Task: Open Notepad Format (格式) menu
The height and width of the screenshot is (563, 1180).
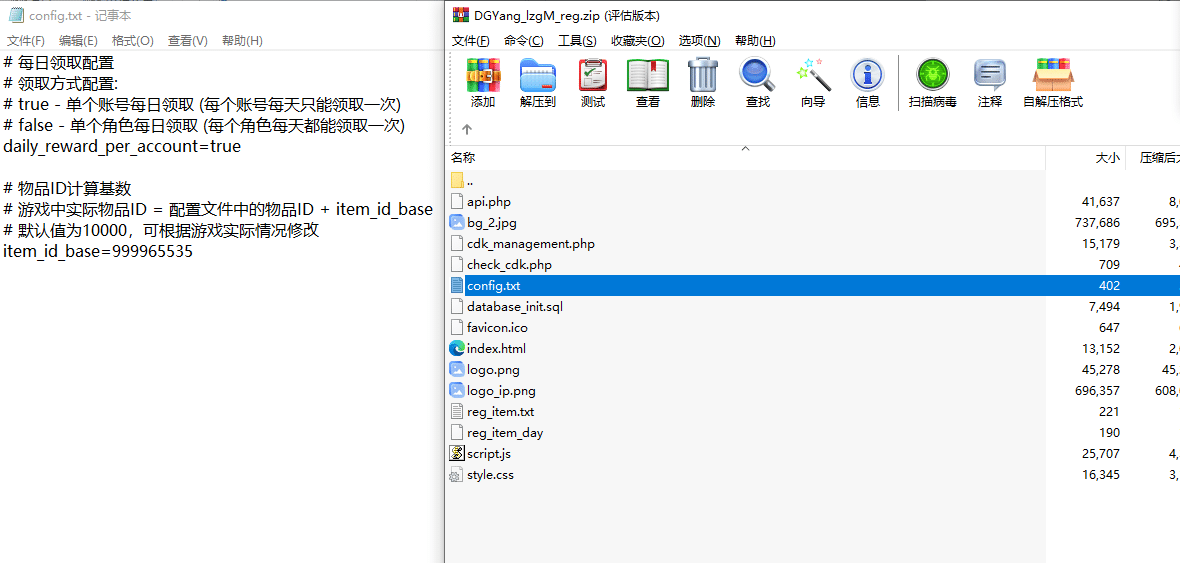Action: tap(132, 41)
